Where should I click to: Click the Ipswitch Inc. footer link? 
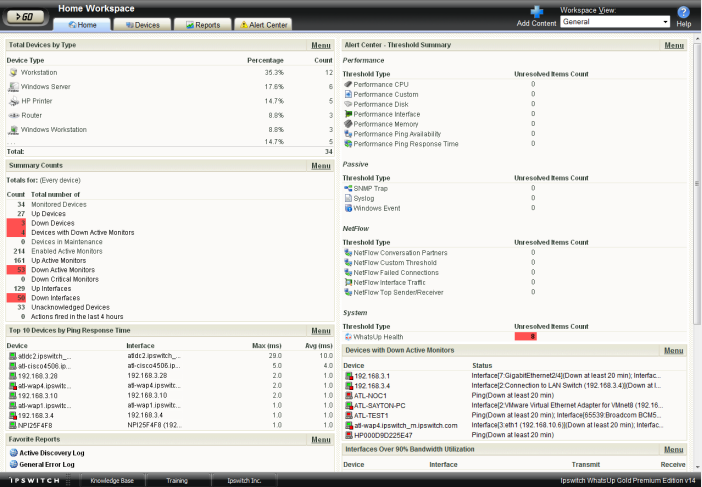[x=244, y=480]
